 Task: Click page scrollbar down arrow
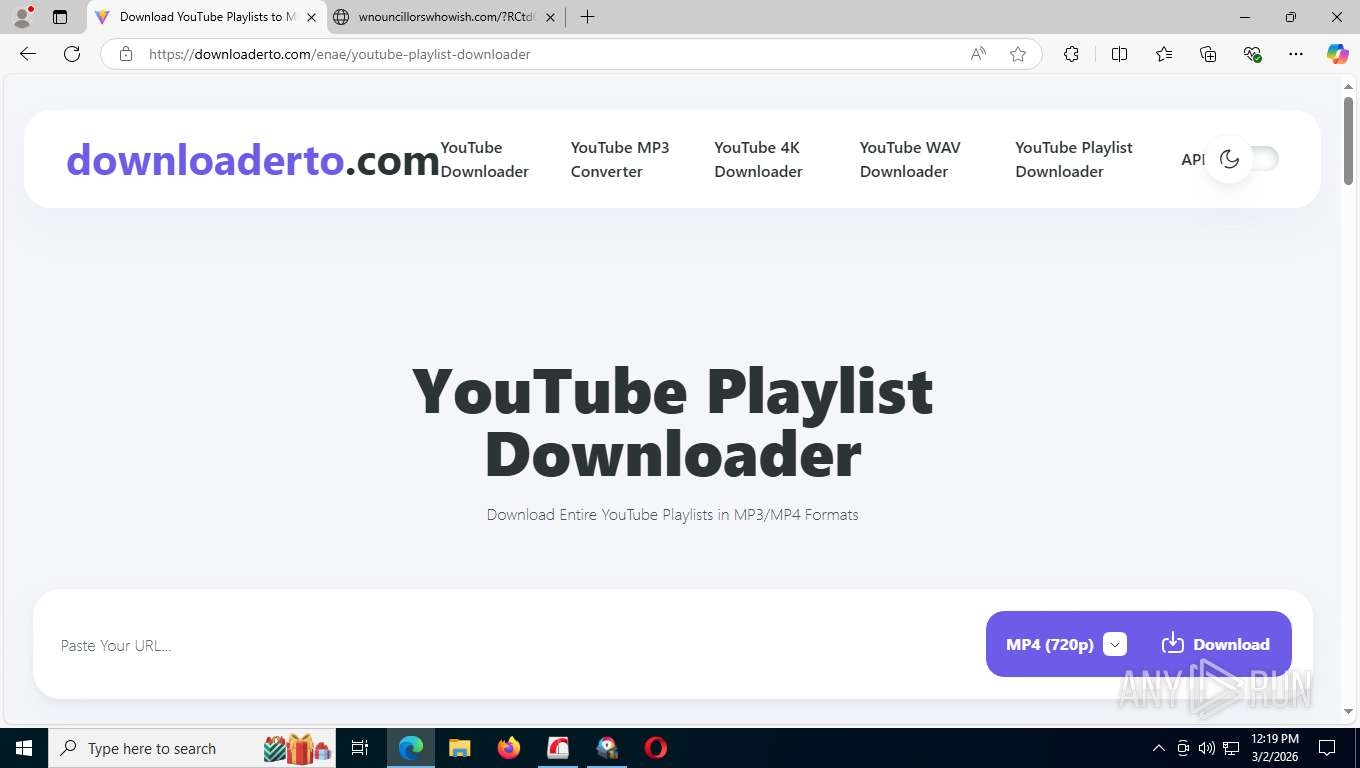1348,711
